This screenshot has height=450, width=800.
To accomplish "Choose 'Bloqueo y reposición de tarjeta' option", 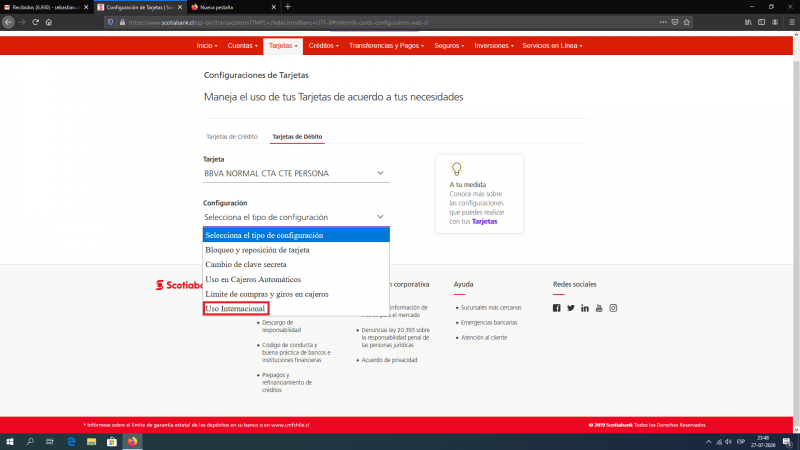I will 257,250.
